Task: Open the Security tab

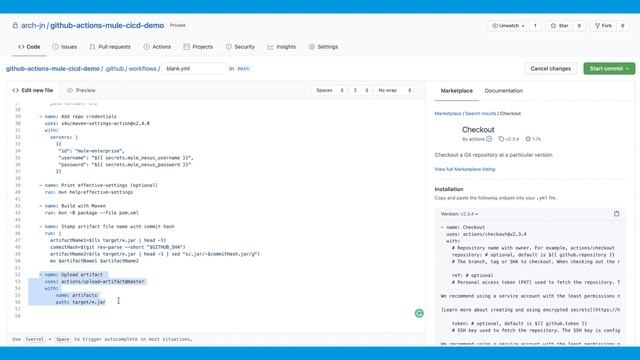Action: pyautogui.click(x=240, y=47)
